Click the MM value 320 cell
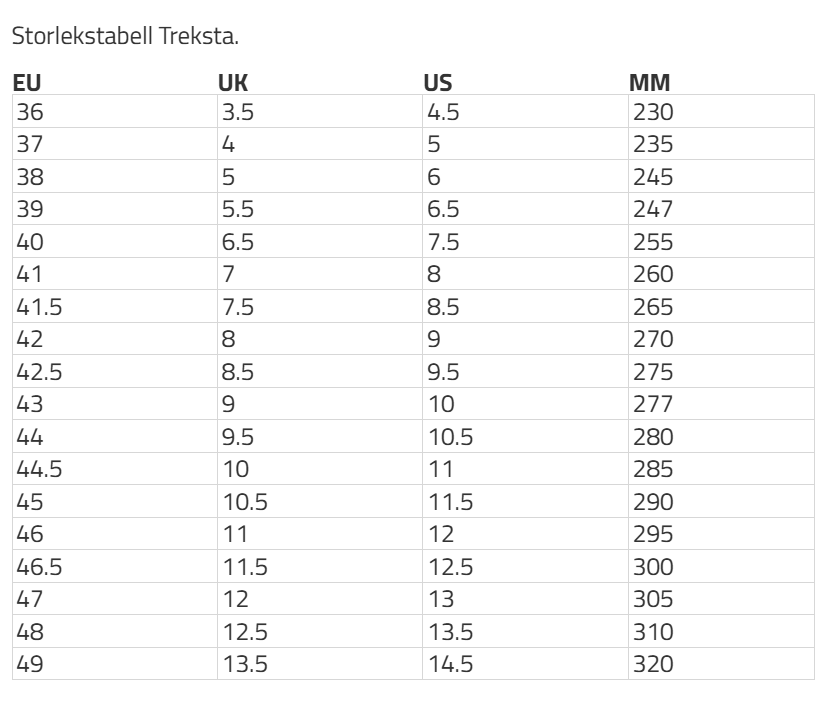Screen dimensions: 830x719 [x=721, y=663]
